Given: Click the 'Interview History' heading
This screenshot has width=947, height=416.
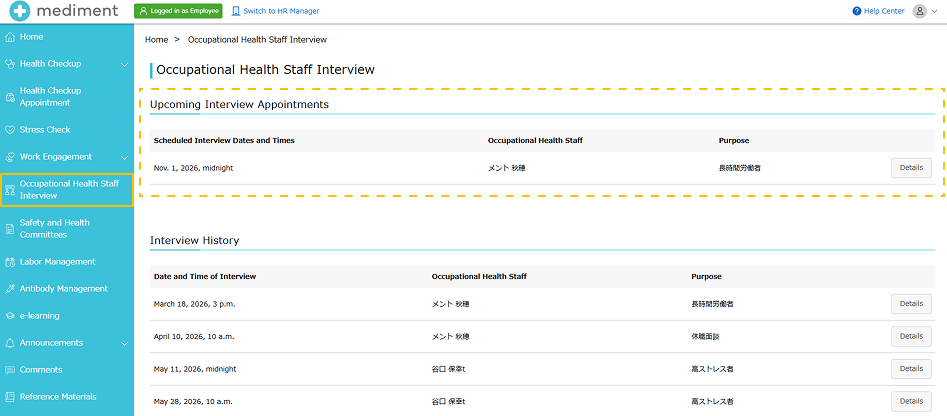Looking at the screenshot, I should pyautogui.click(x=194, y=240).
